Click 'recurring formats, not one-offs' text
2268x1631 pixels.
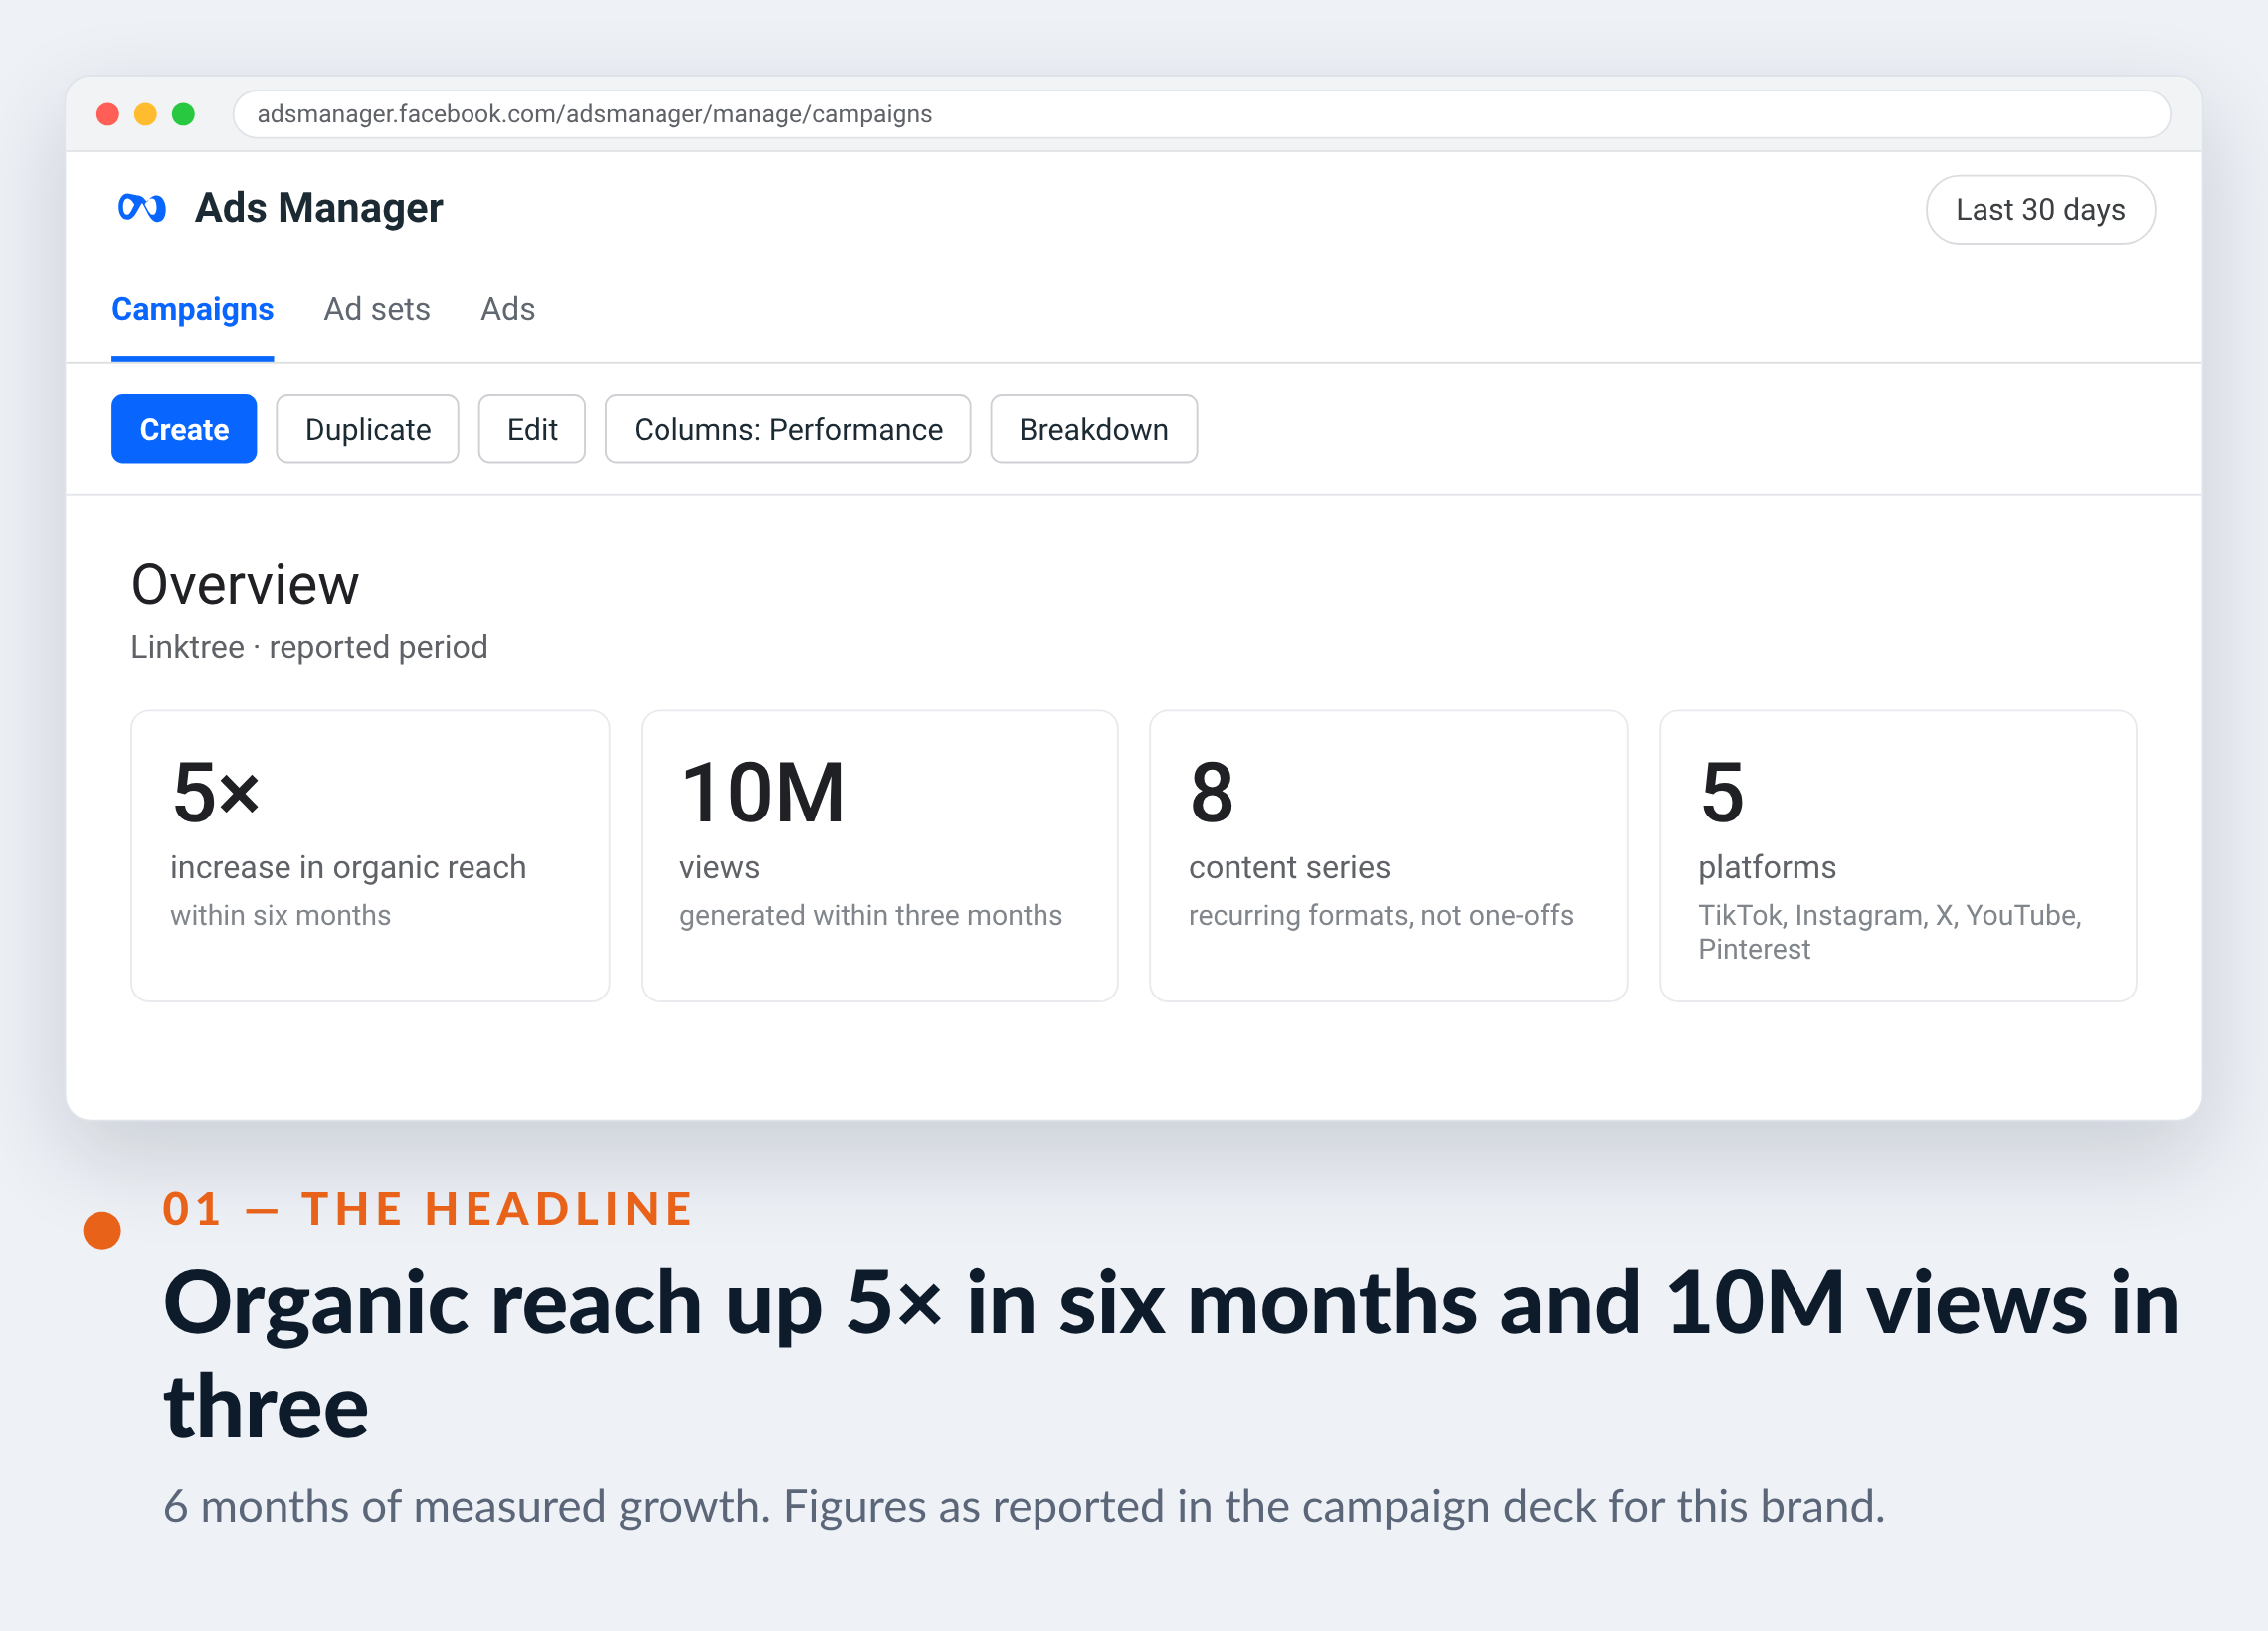[1381, 916]
